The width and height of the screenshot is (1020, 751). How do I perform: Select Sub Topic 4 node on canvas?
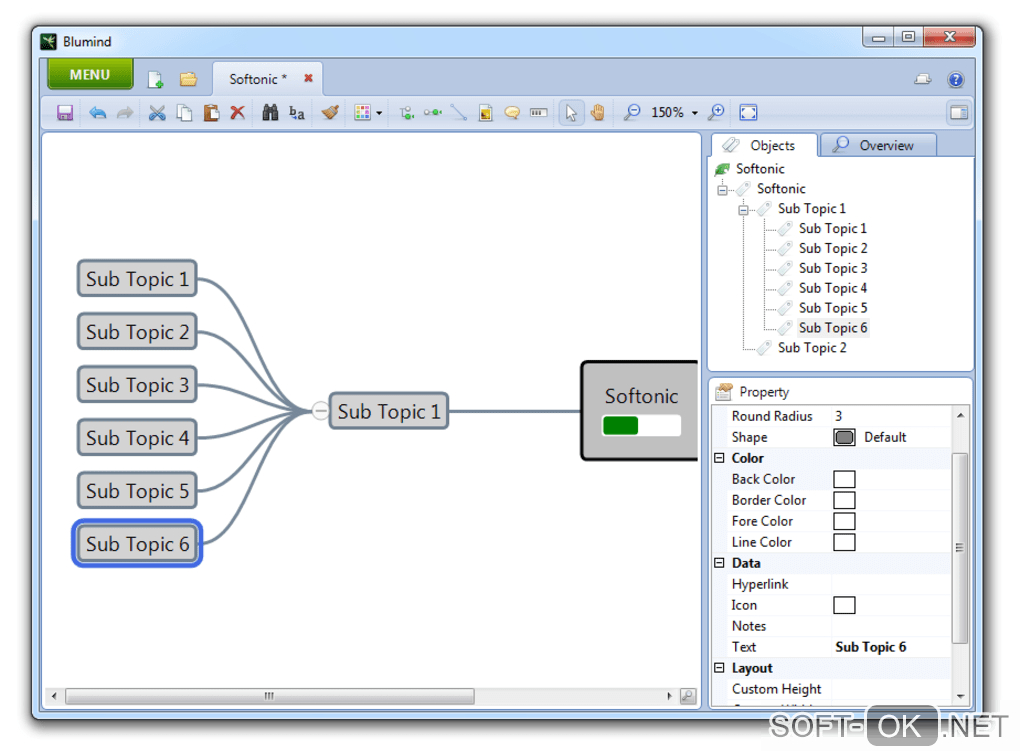(137, 438)
